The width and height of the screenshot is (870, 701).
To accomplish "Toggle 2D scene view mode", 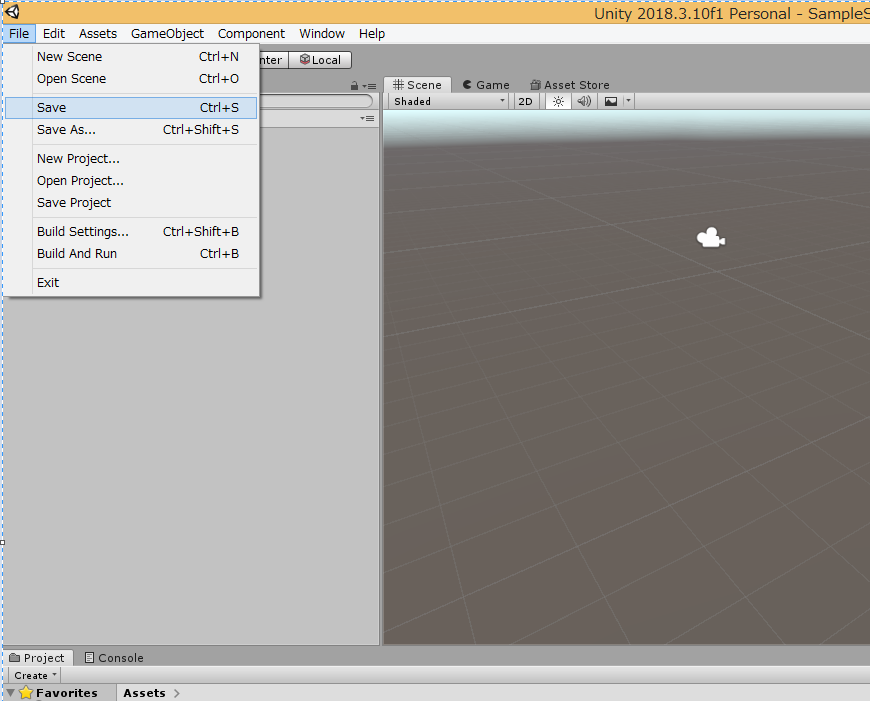I will (x=525, y=101).
